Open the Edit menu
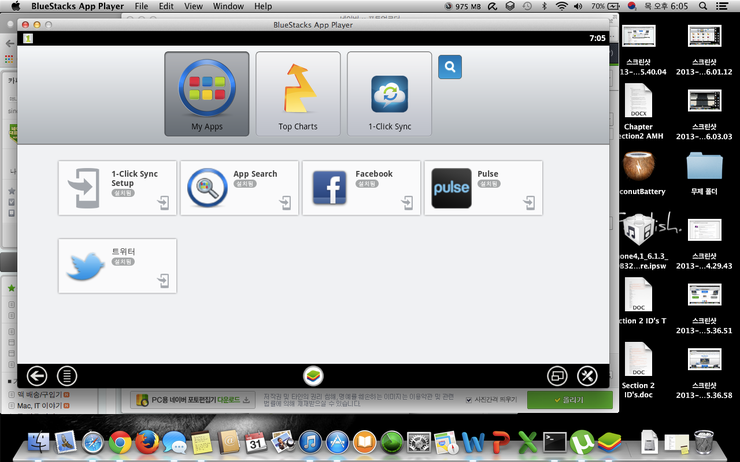This screenshot has height=462, width=740. 166,6
